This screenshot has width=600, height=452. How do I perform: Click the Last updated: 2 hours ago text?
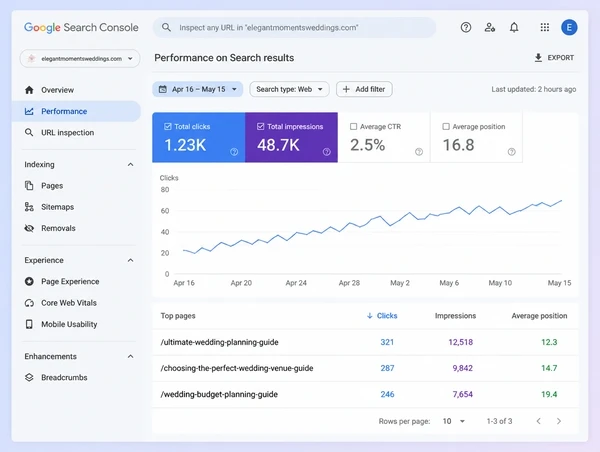click(x=534, y=89)
